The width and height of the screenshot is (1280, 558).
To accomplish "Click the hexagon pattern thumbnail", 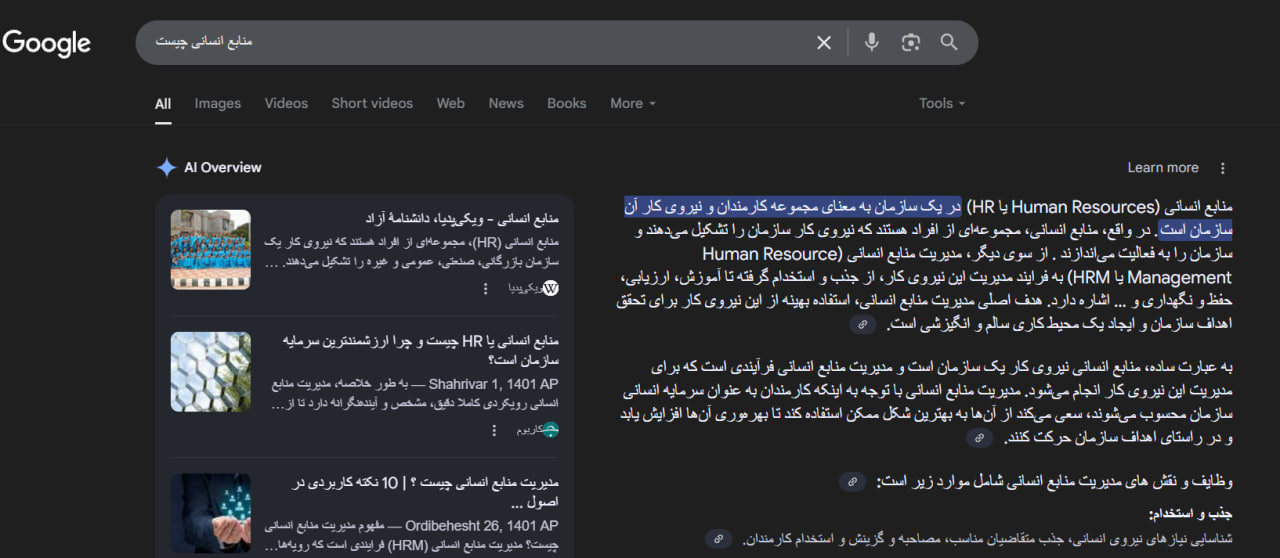I will 210,372.
